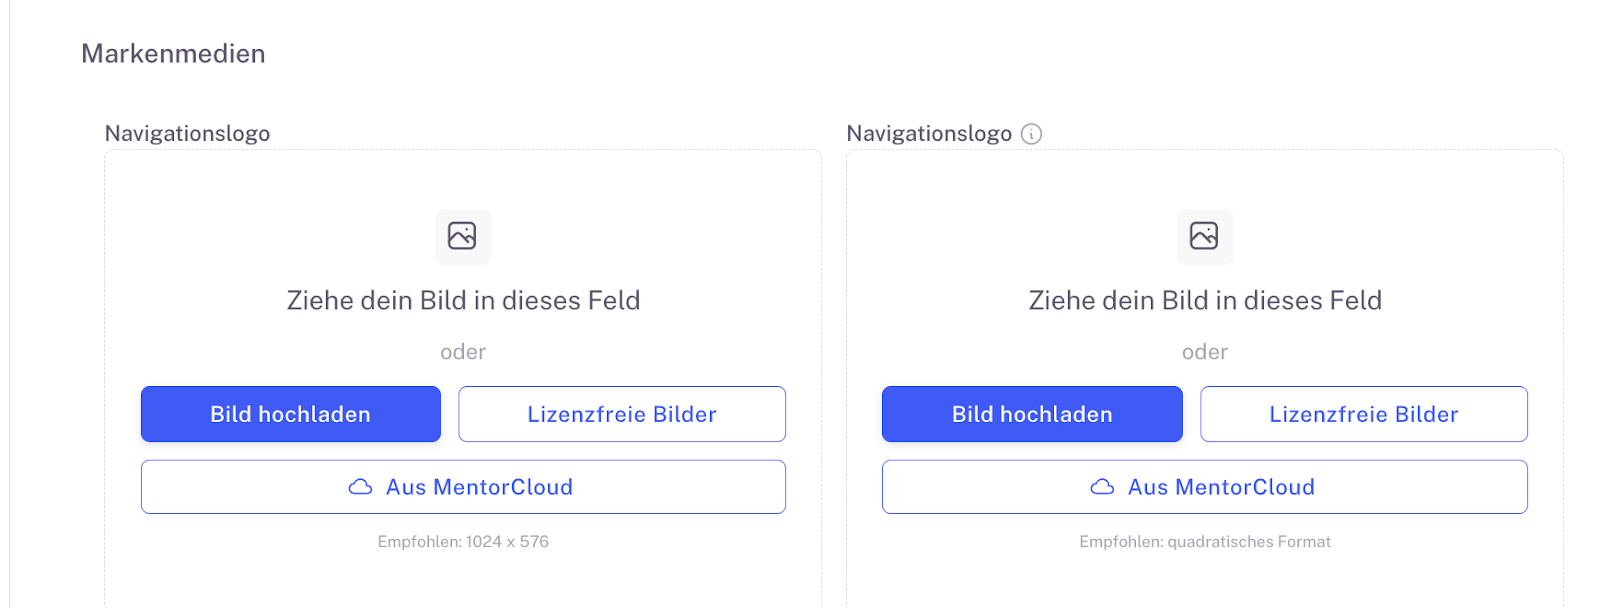This screenshot has width=1600, height=608.
Task: Click the cloud icon in the right Aus MentorCloud button
Action: pos(1102,487)
